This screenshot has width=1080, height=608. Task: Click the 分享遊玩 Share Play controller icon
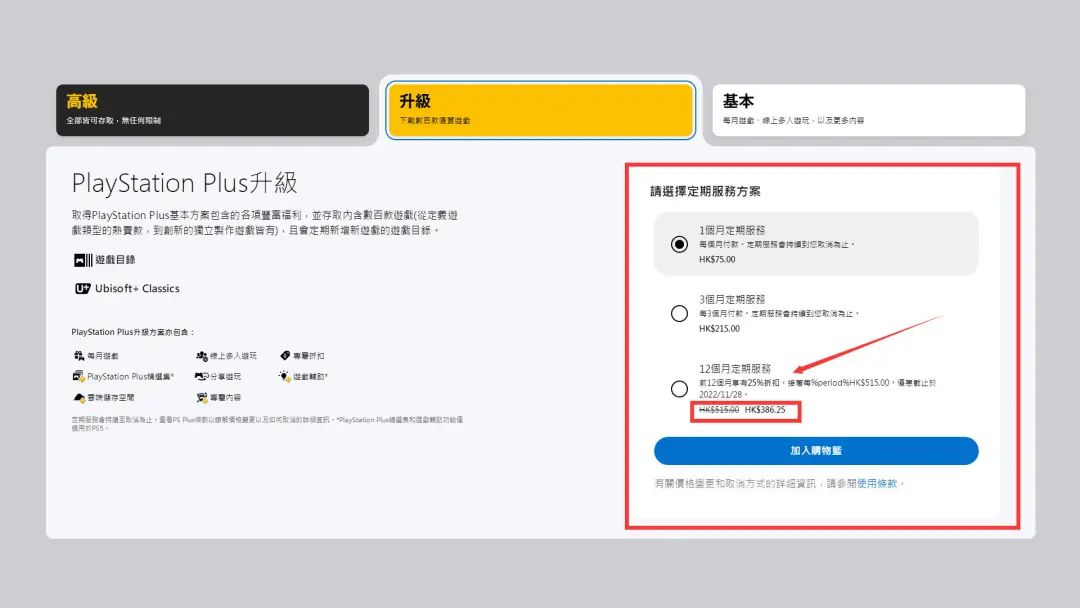(x=201, y=377)
